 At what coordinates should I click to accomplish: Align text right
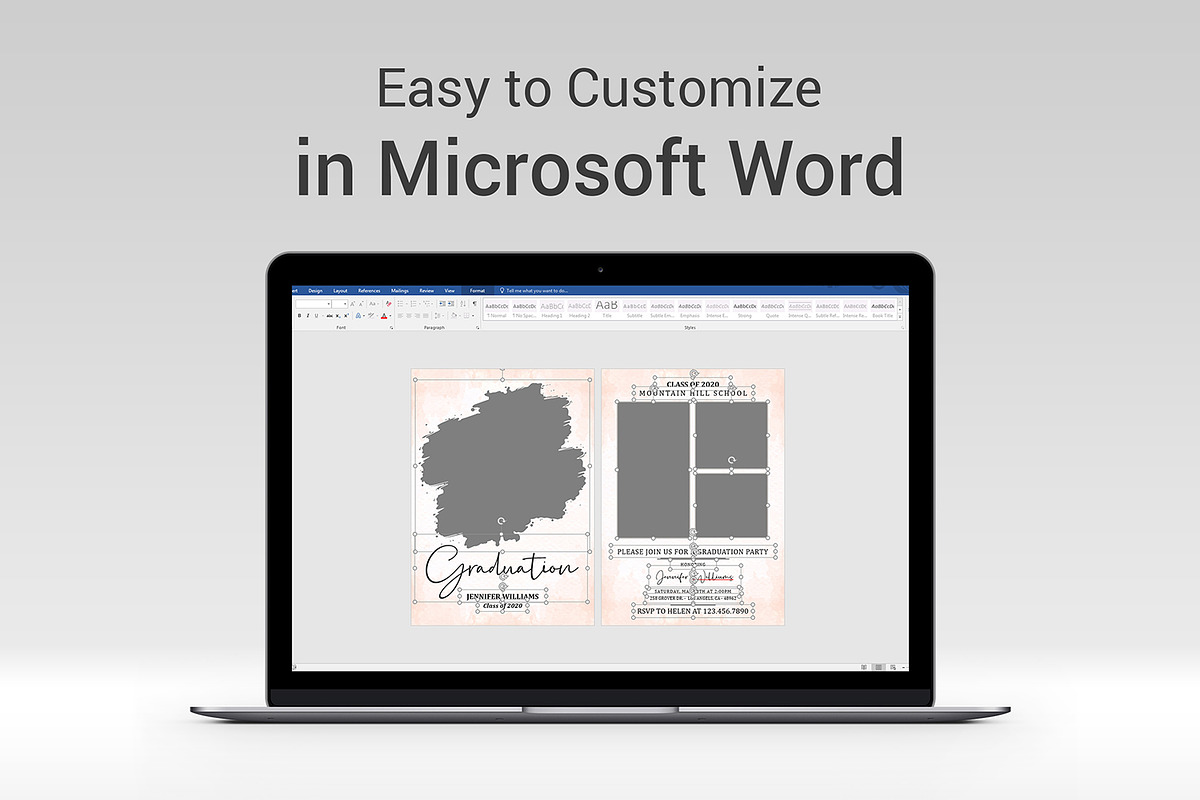418,316
